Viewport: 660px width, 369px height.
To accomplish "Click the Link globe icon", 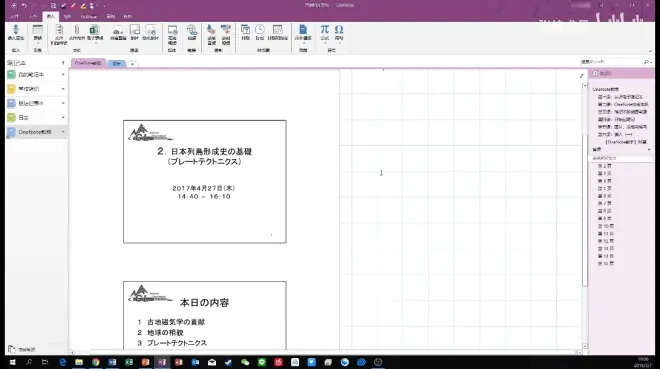I will 192,32.
